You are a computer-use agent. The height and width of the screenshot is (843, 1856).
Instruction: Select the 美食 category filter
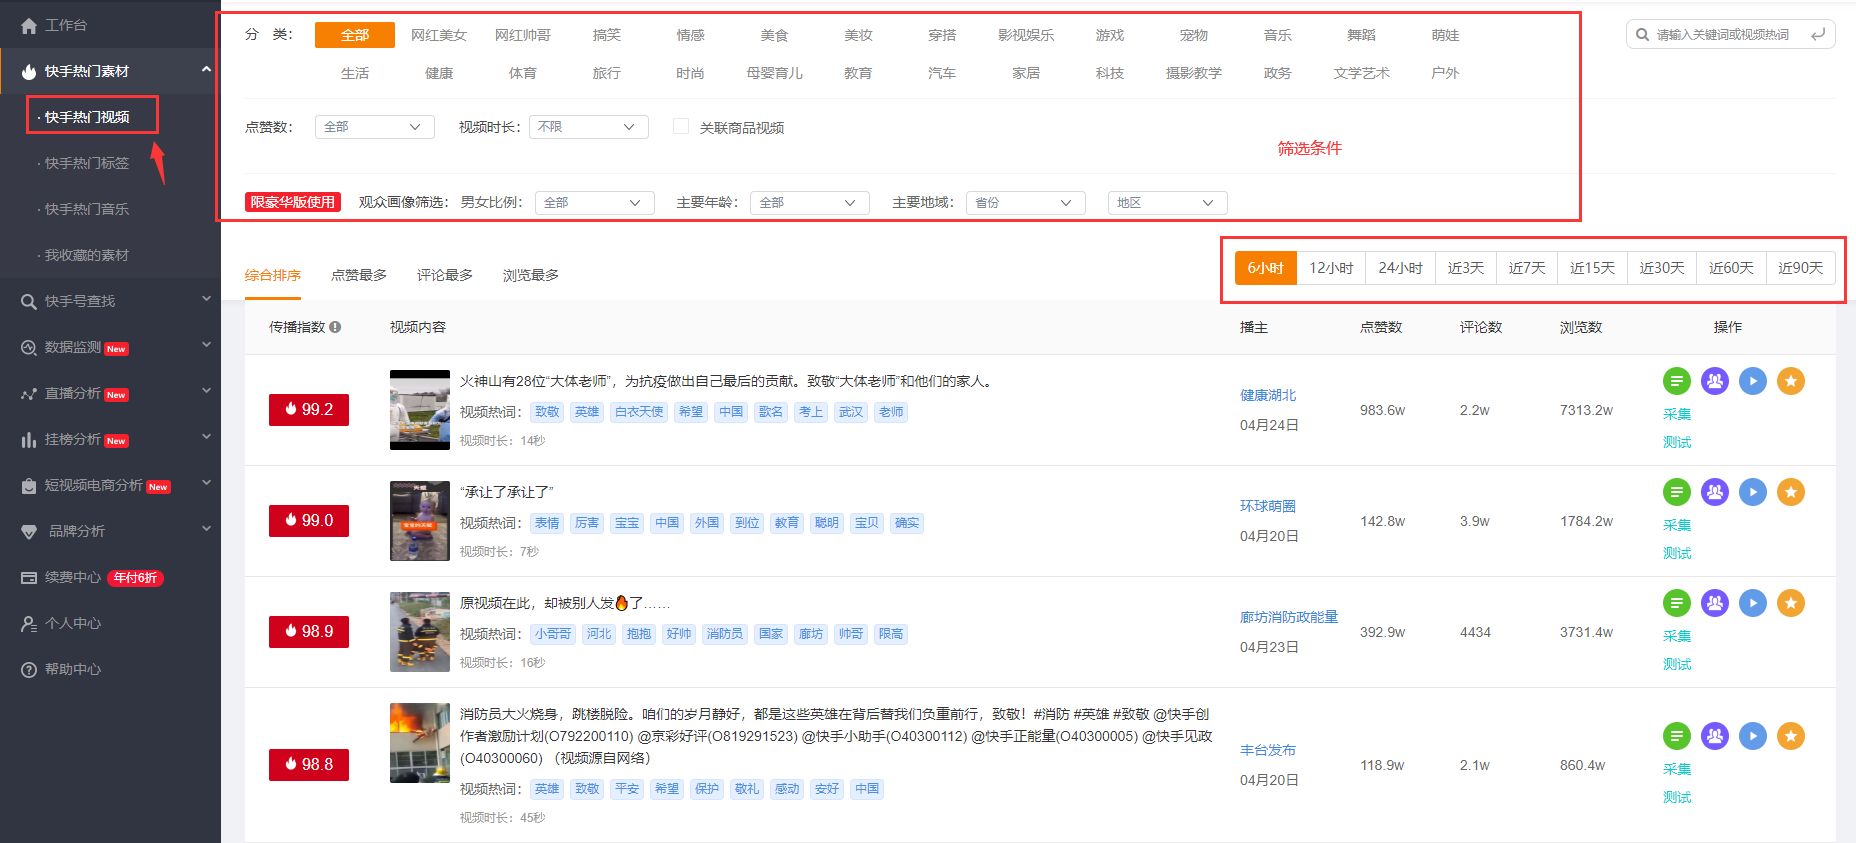click(x=774, y=35)
